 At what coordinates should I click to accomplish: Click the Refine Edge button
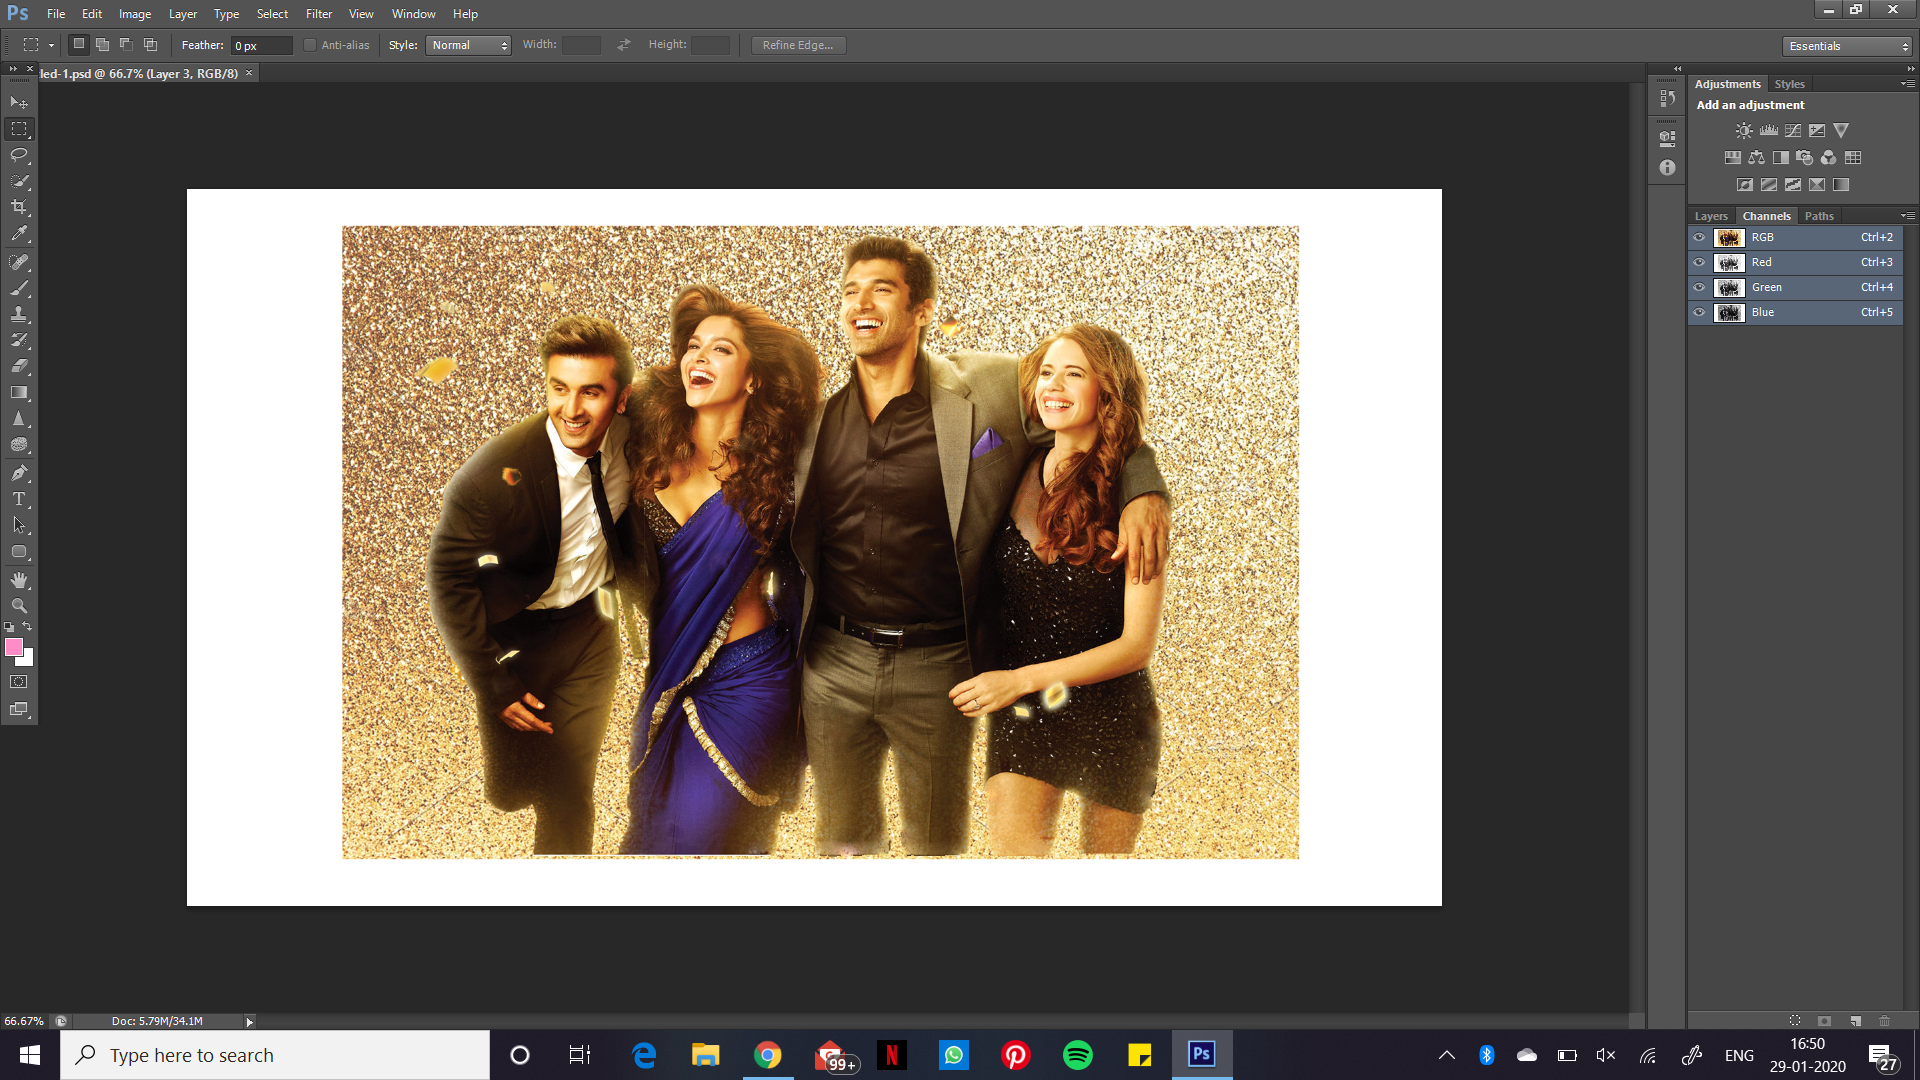tap(798, 45)
